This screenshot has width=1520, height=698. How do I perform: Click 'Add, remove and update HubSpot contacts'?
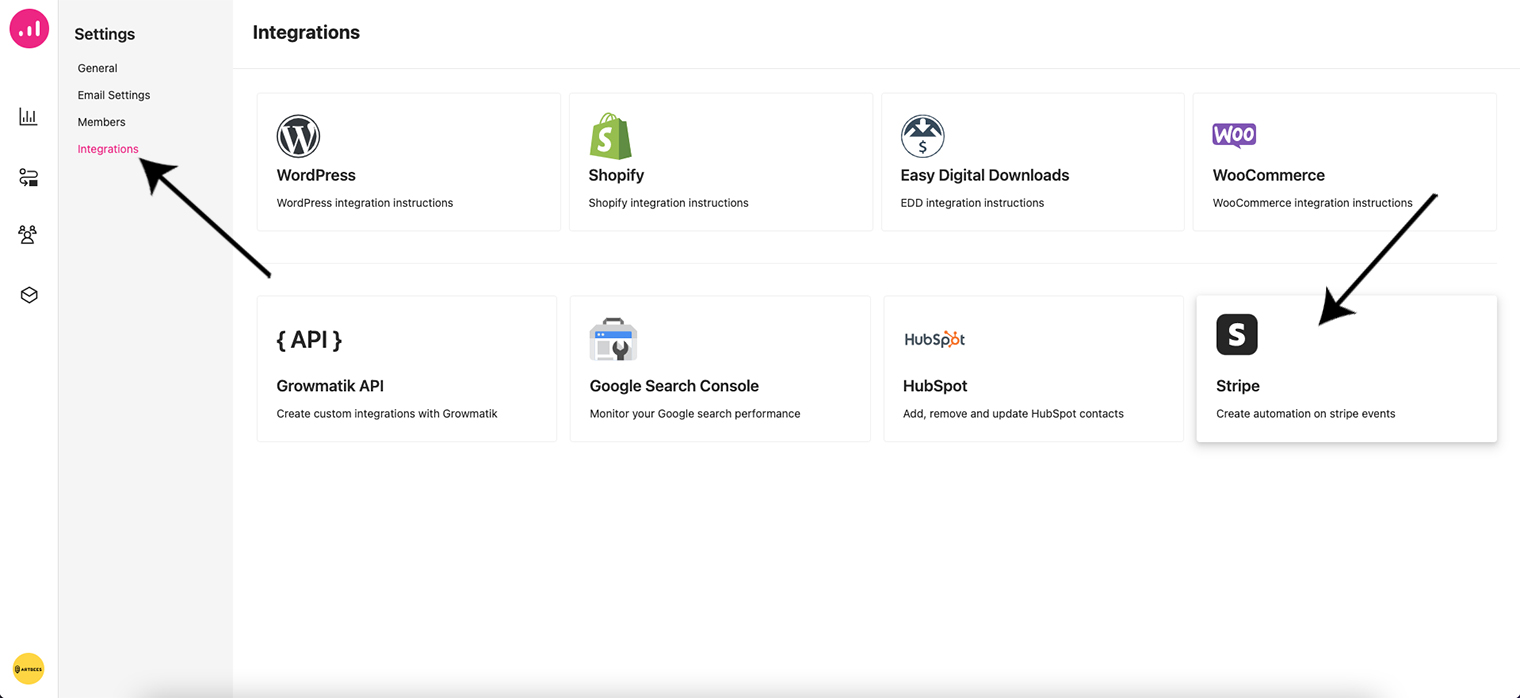click(1013, 414)
